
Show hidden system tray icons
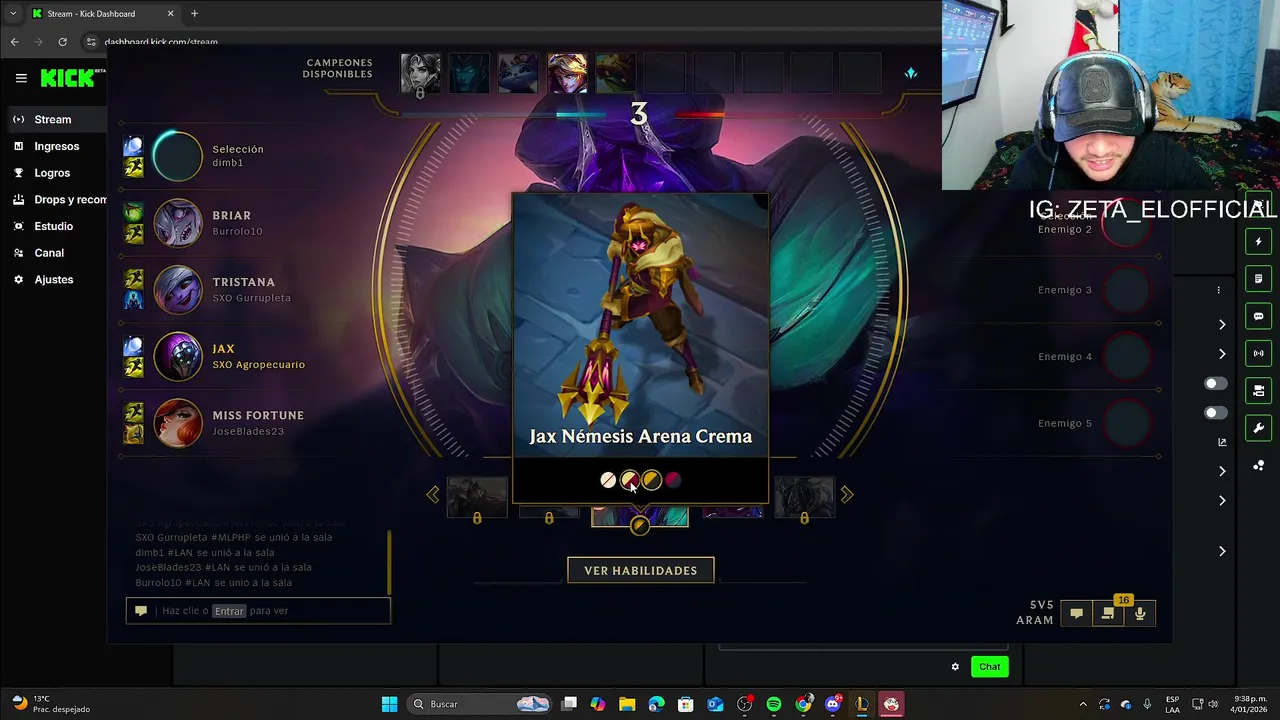pyautogui.click(x=1083, y=704)
